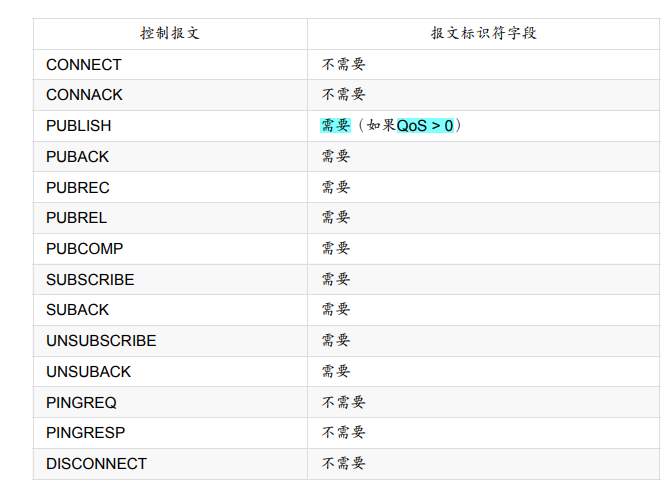Select the CONNECT cell in the table
The height and width of the screenshot is (490, 671).
click(84, 65)
